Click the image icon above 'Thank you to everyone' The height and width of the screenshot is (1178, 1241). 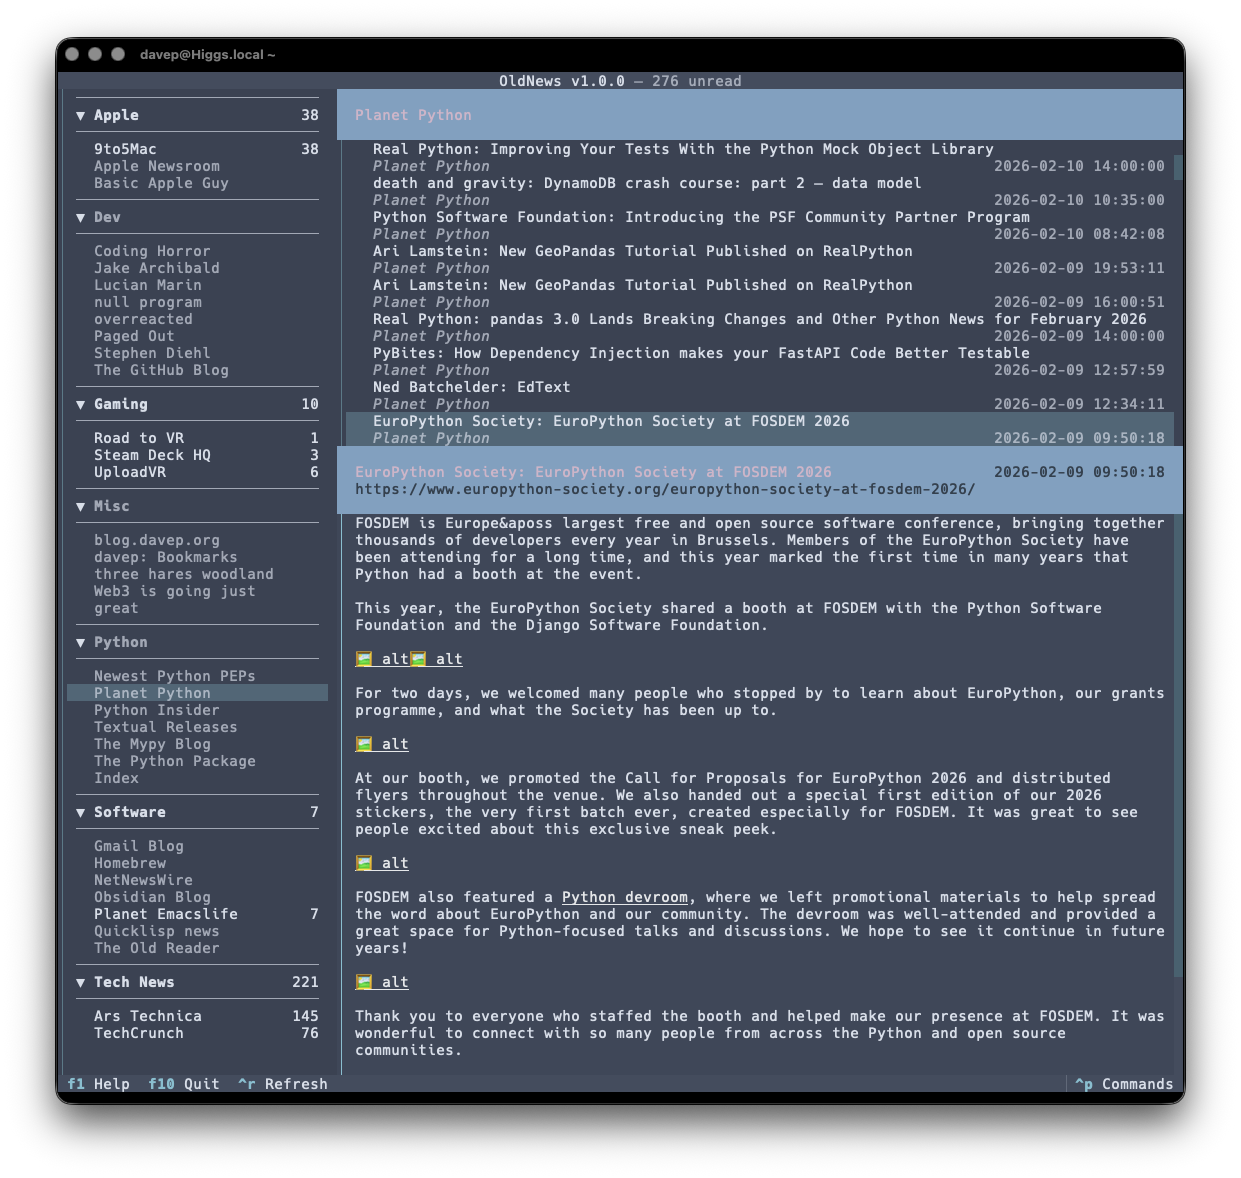pos(364,982)
